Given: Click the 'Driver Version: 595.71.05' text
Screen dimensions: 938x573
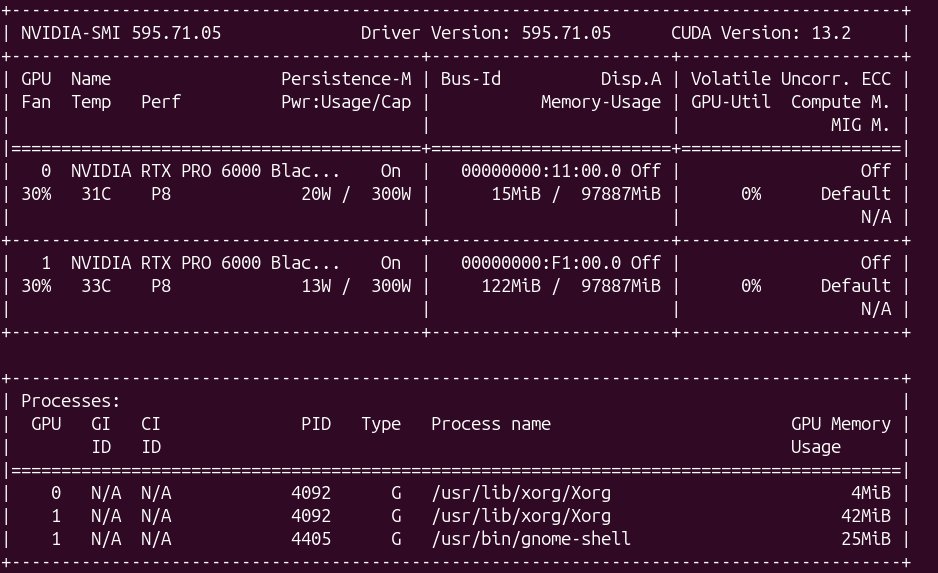Looking at the screenshot, I should pyautogui.click(x=486, y=33).
